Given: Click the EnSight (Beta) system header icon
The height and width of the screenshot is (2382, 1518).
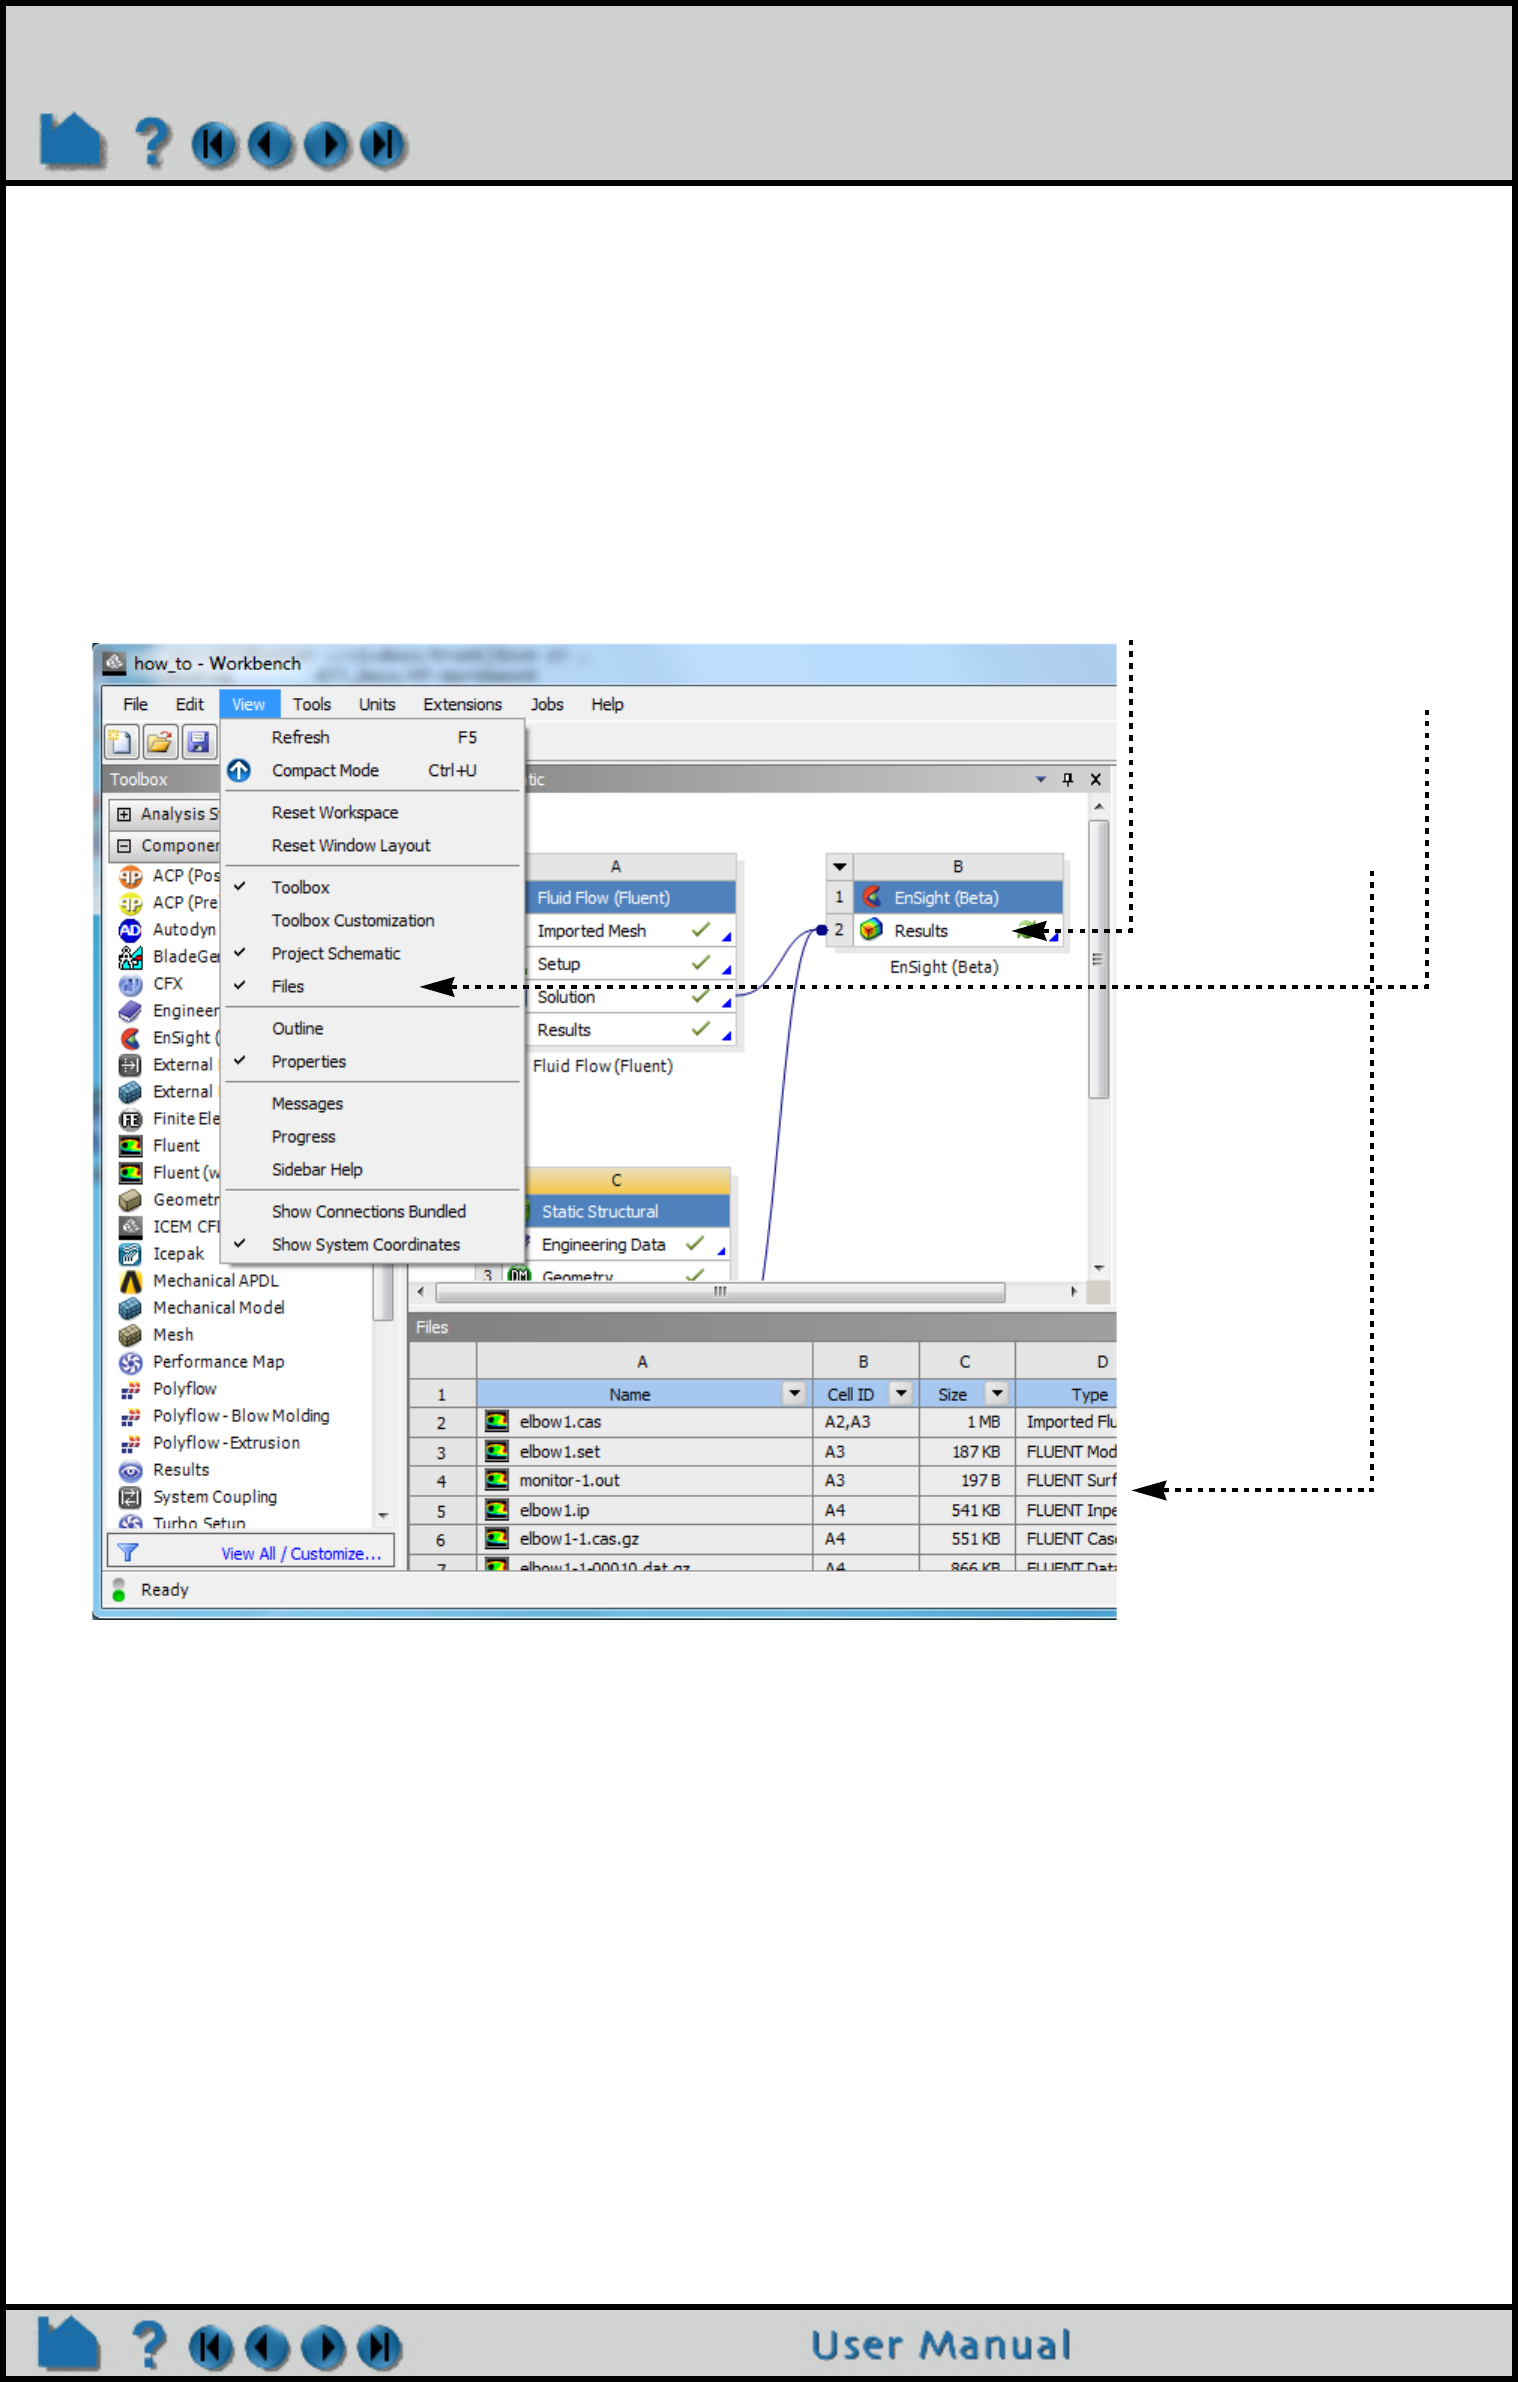Looking at the screenshot, I should pos(872,897).
